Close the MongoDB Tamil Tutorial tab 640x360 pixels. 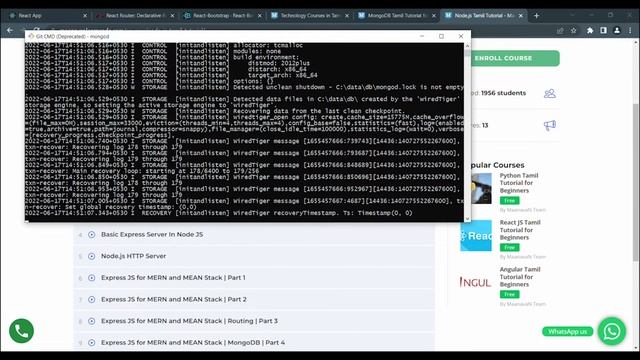[434, 16]
